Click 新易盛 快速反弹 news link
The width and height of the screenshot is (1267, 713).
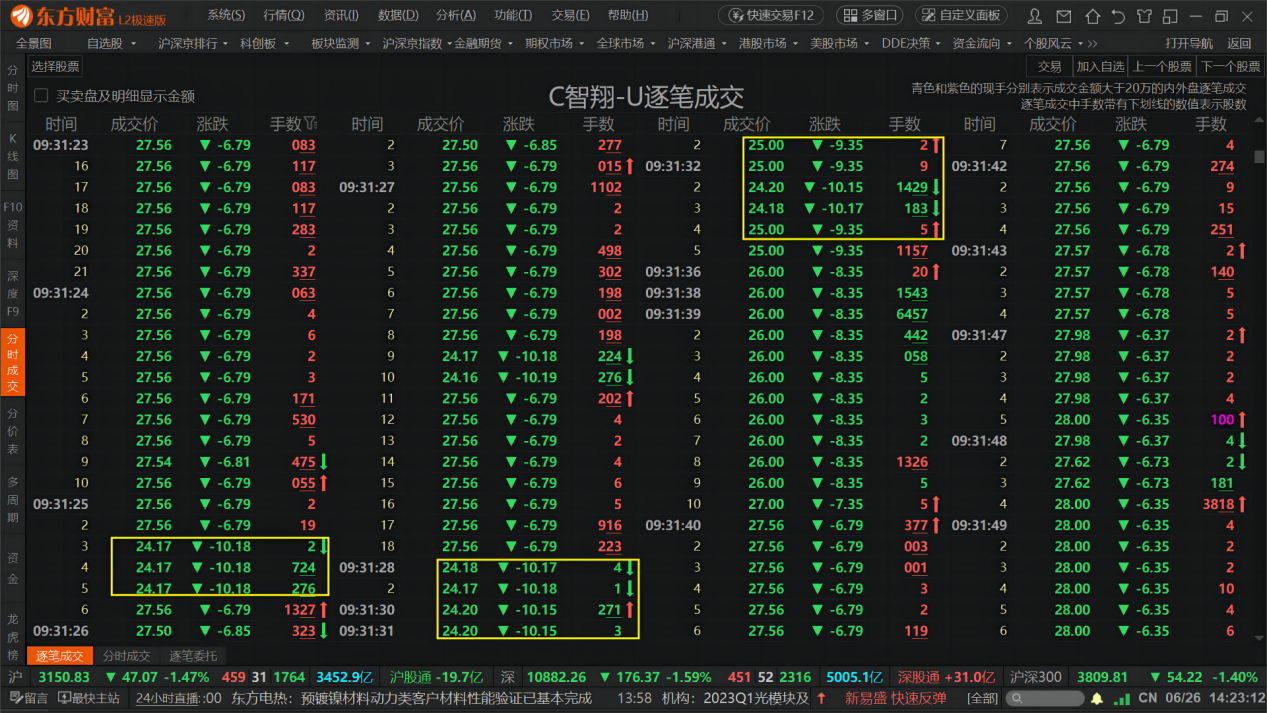(x=896, y=698)
